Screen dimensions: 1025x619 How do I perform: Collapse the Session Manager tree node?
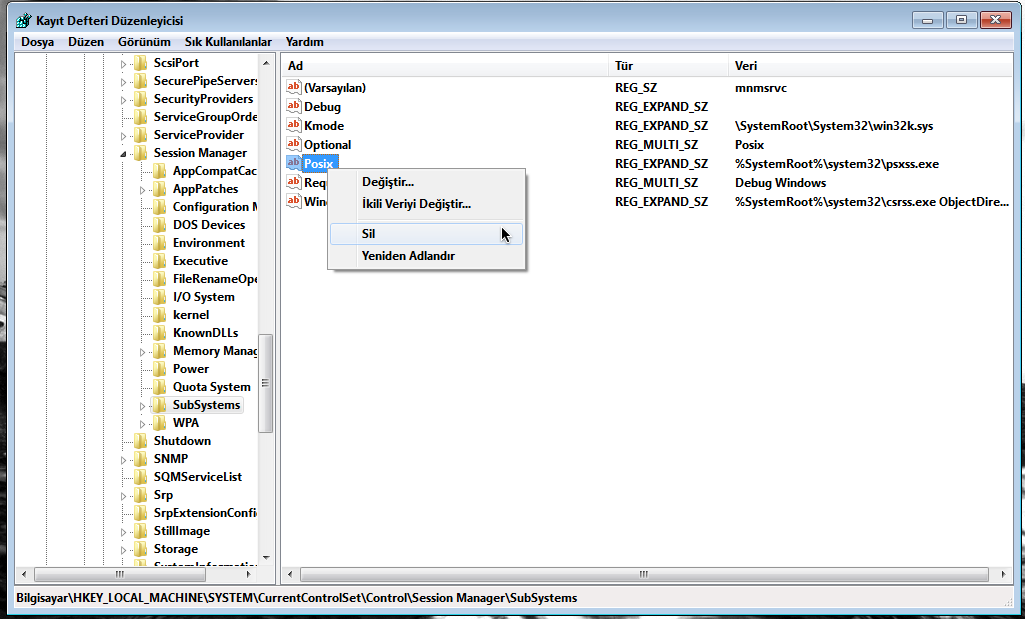124,154
